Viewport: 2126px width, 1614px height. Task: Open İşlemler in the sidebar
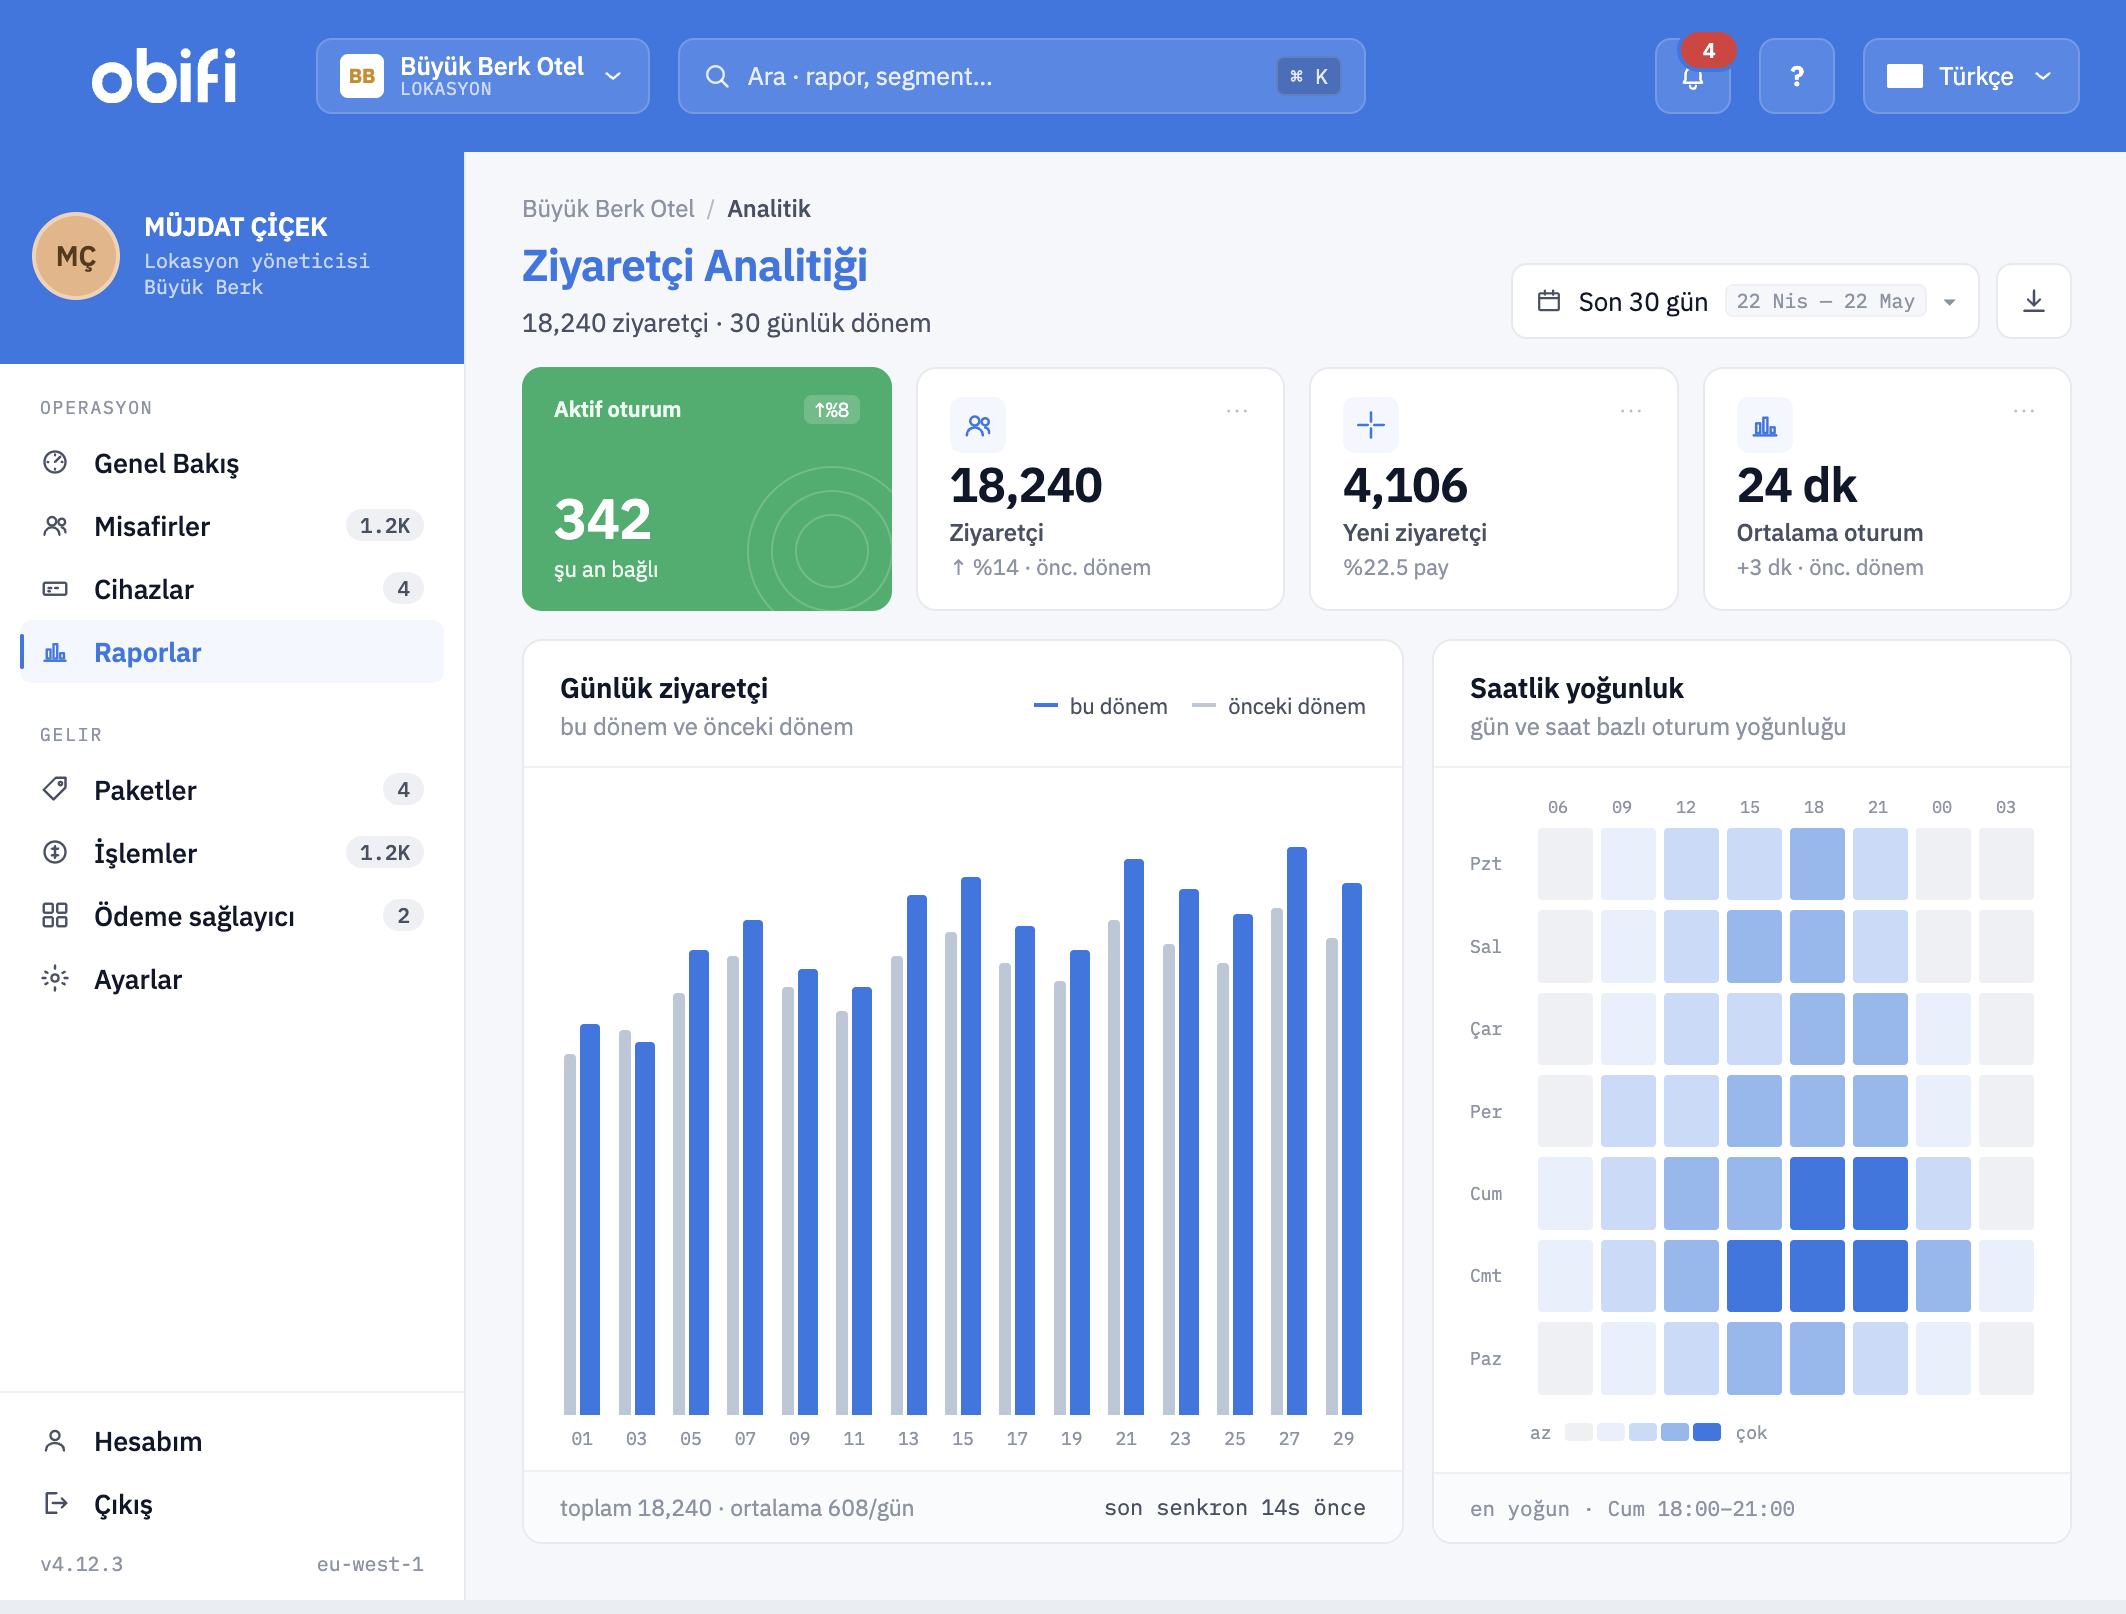click(232, 853)
